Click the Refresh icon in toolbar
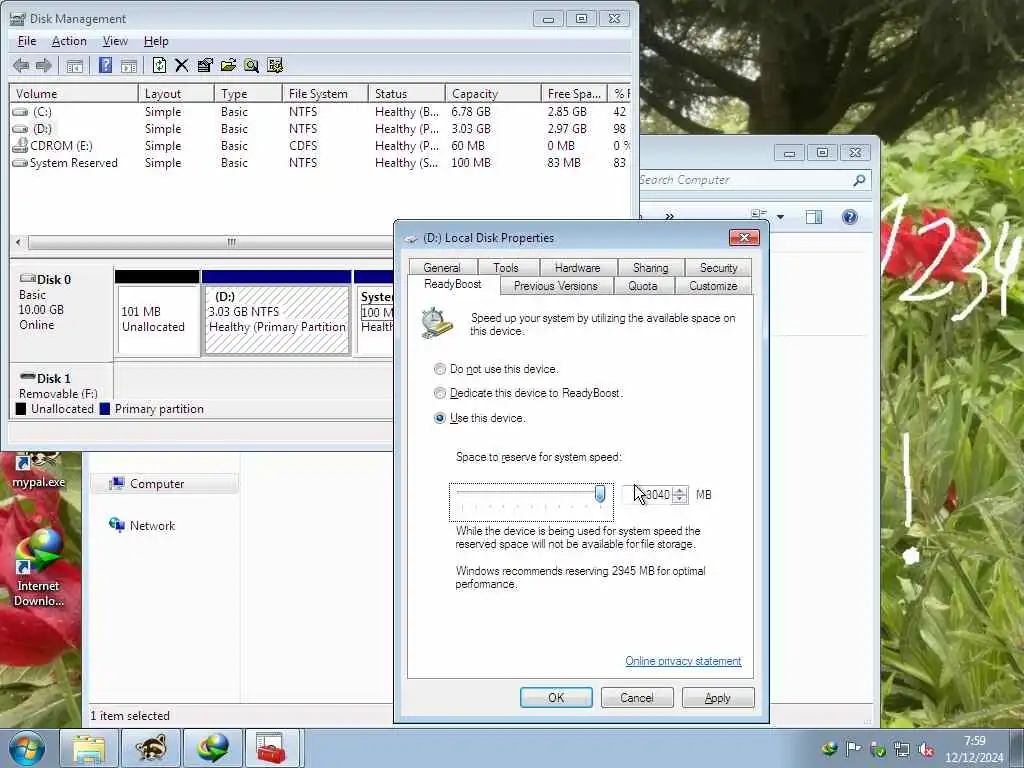The height and width of the screenshot is (768, 1024). pos(159,65)
